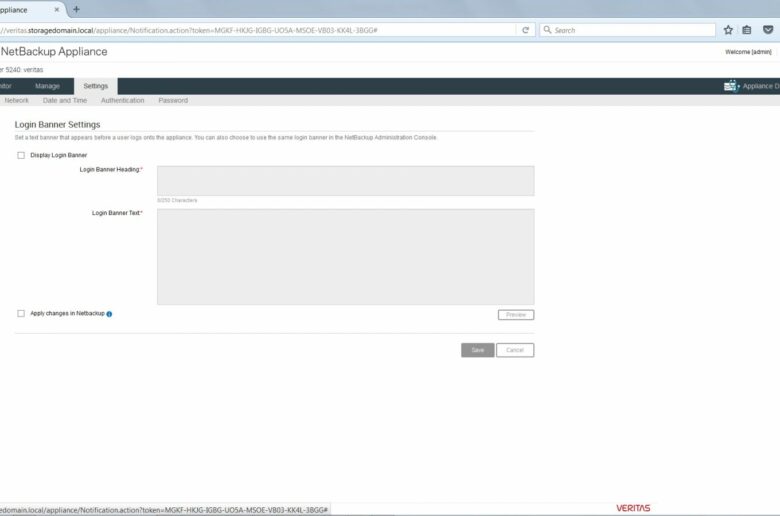Click the Save button
The height and width of the screenshot is (516, 780).
pos(478,350)
